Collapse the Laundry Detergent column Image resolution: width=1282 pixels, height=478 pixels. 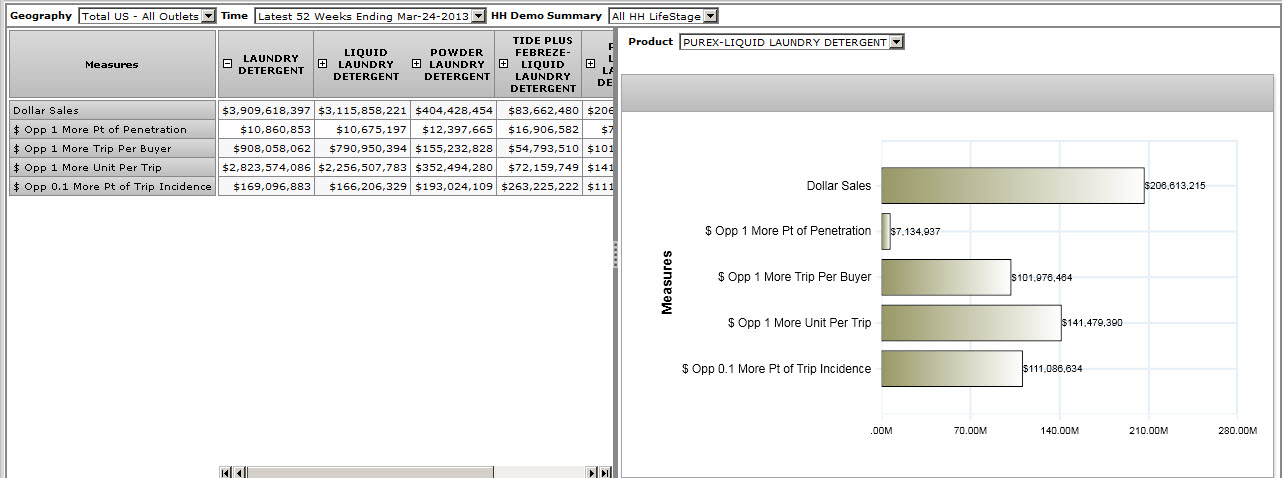tap(227, 64)
